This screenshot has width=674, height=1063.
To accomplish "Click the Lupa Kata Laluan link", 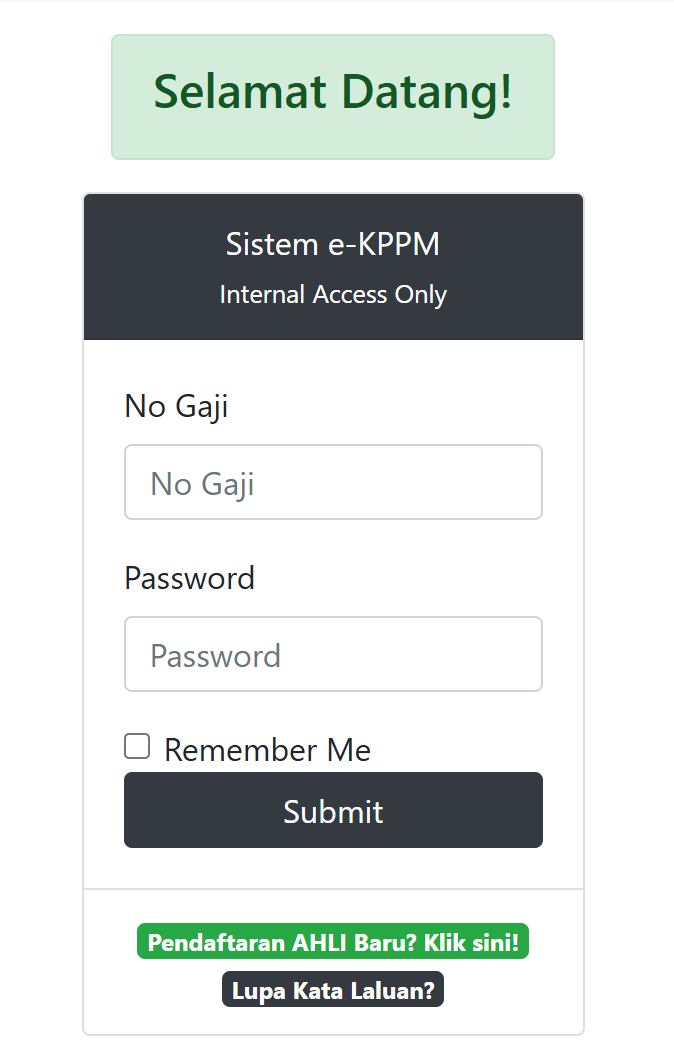I will pos(333,991).
